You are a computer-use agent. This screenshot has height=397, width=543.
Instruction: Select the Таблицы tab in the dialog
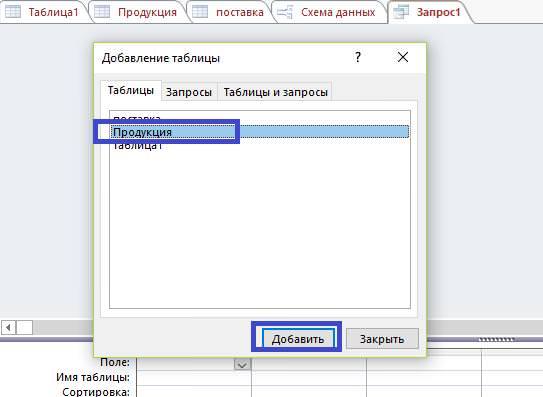[131, 90]
